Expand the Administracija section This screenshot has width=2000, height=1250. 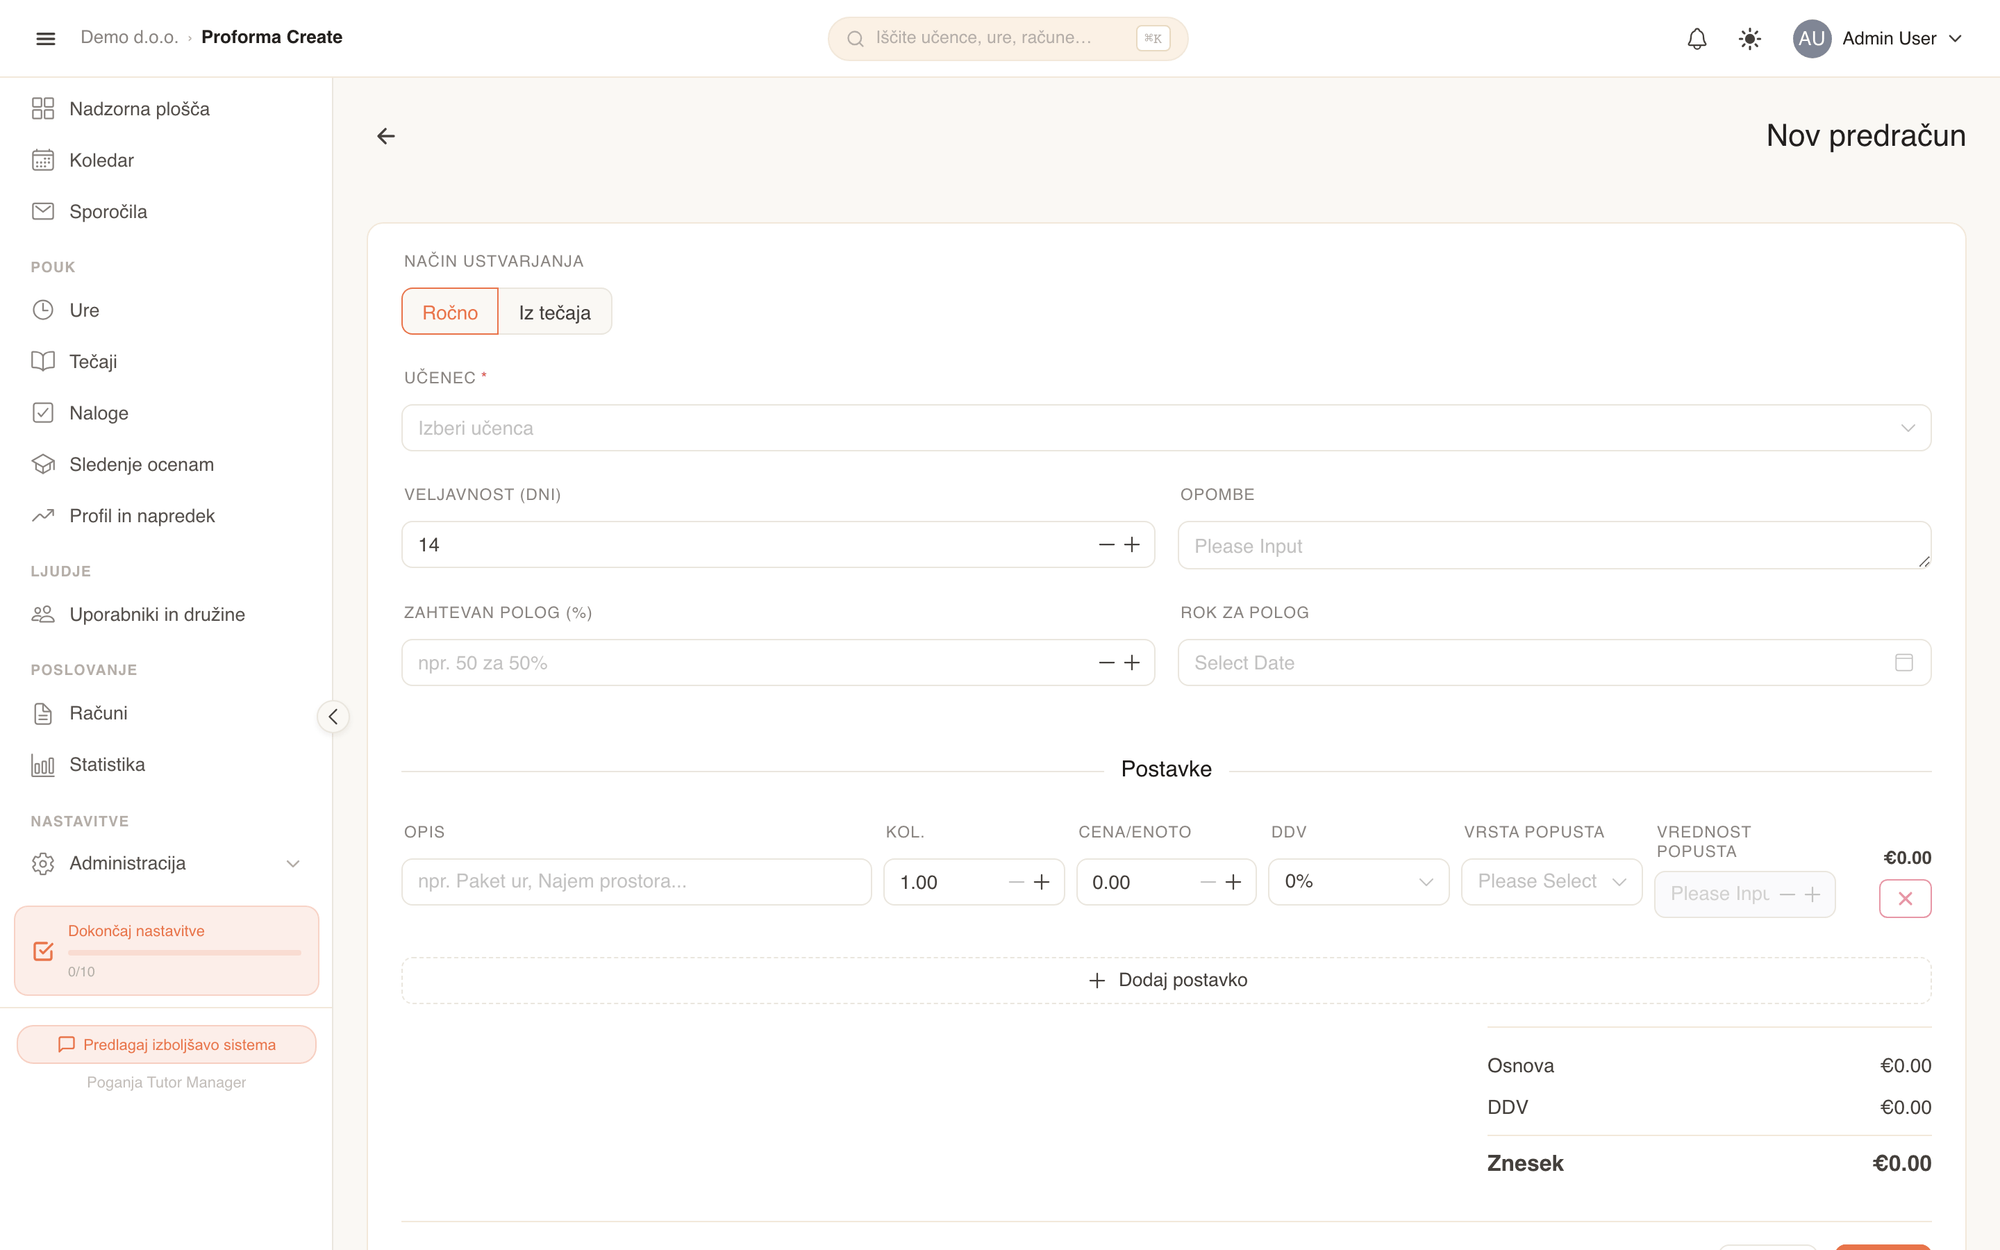tap(166, 863)
